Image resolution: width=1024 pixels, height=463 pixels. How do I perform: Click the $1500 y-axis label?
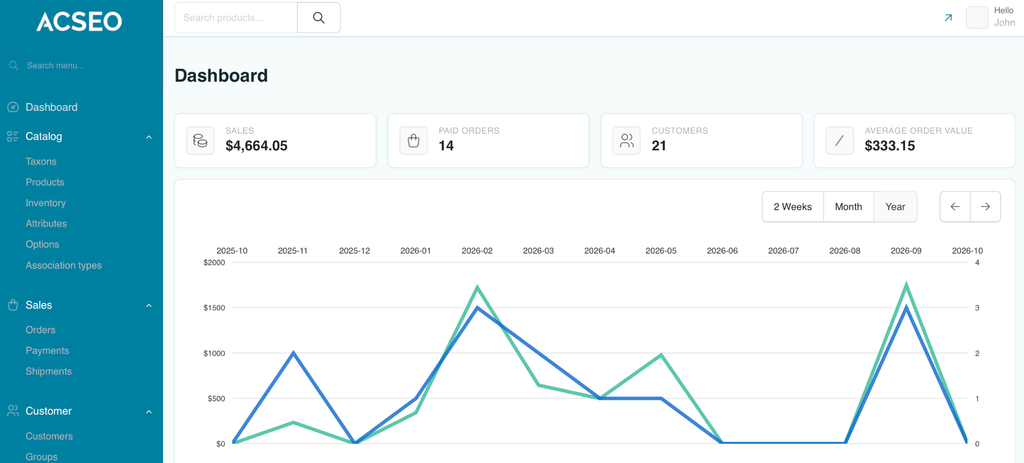214,308
